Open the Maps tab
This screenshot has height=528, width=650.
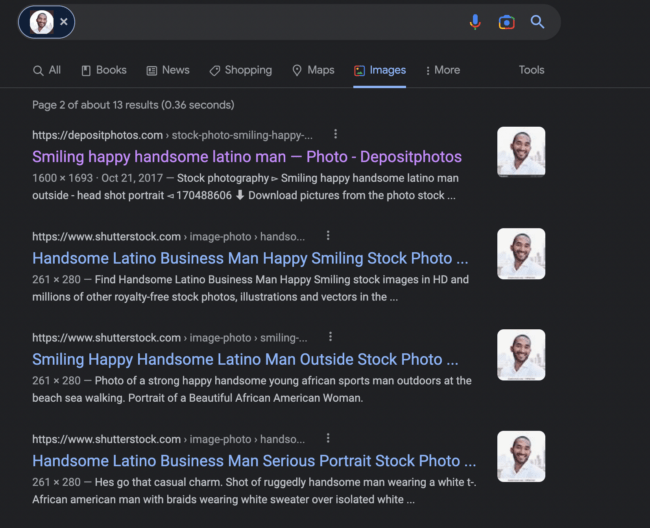click(x=313, y=70)
